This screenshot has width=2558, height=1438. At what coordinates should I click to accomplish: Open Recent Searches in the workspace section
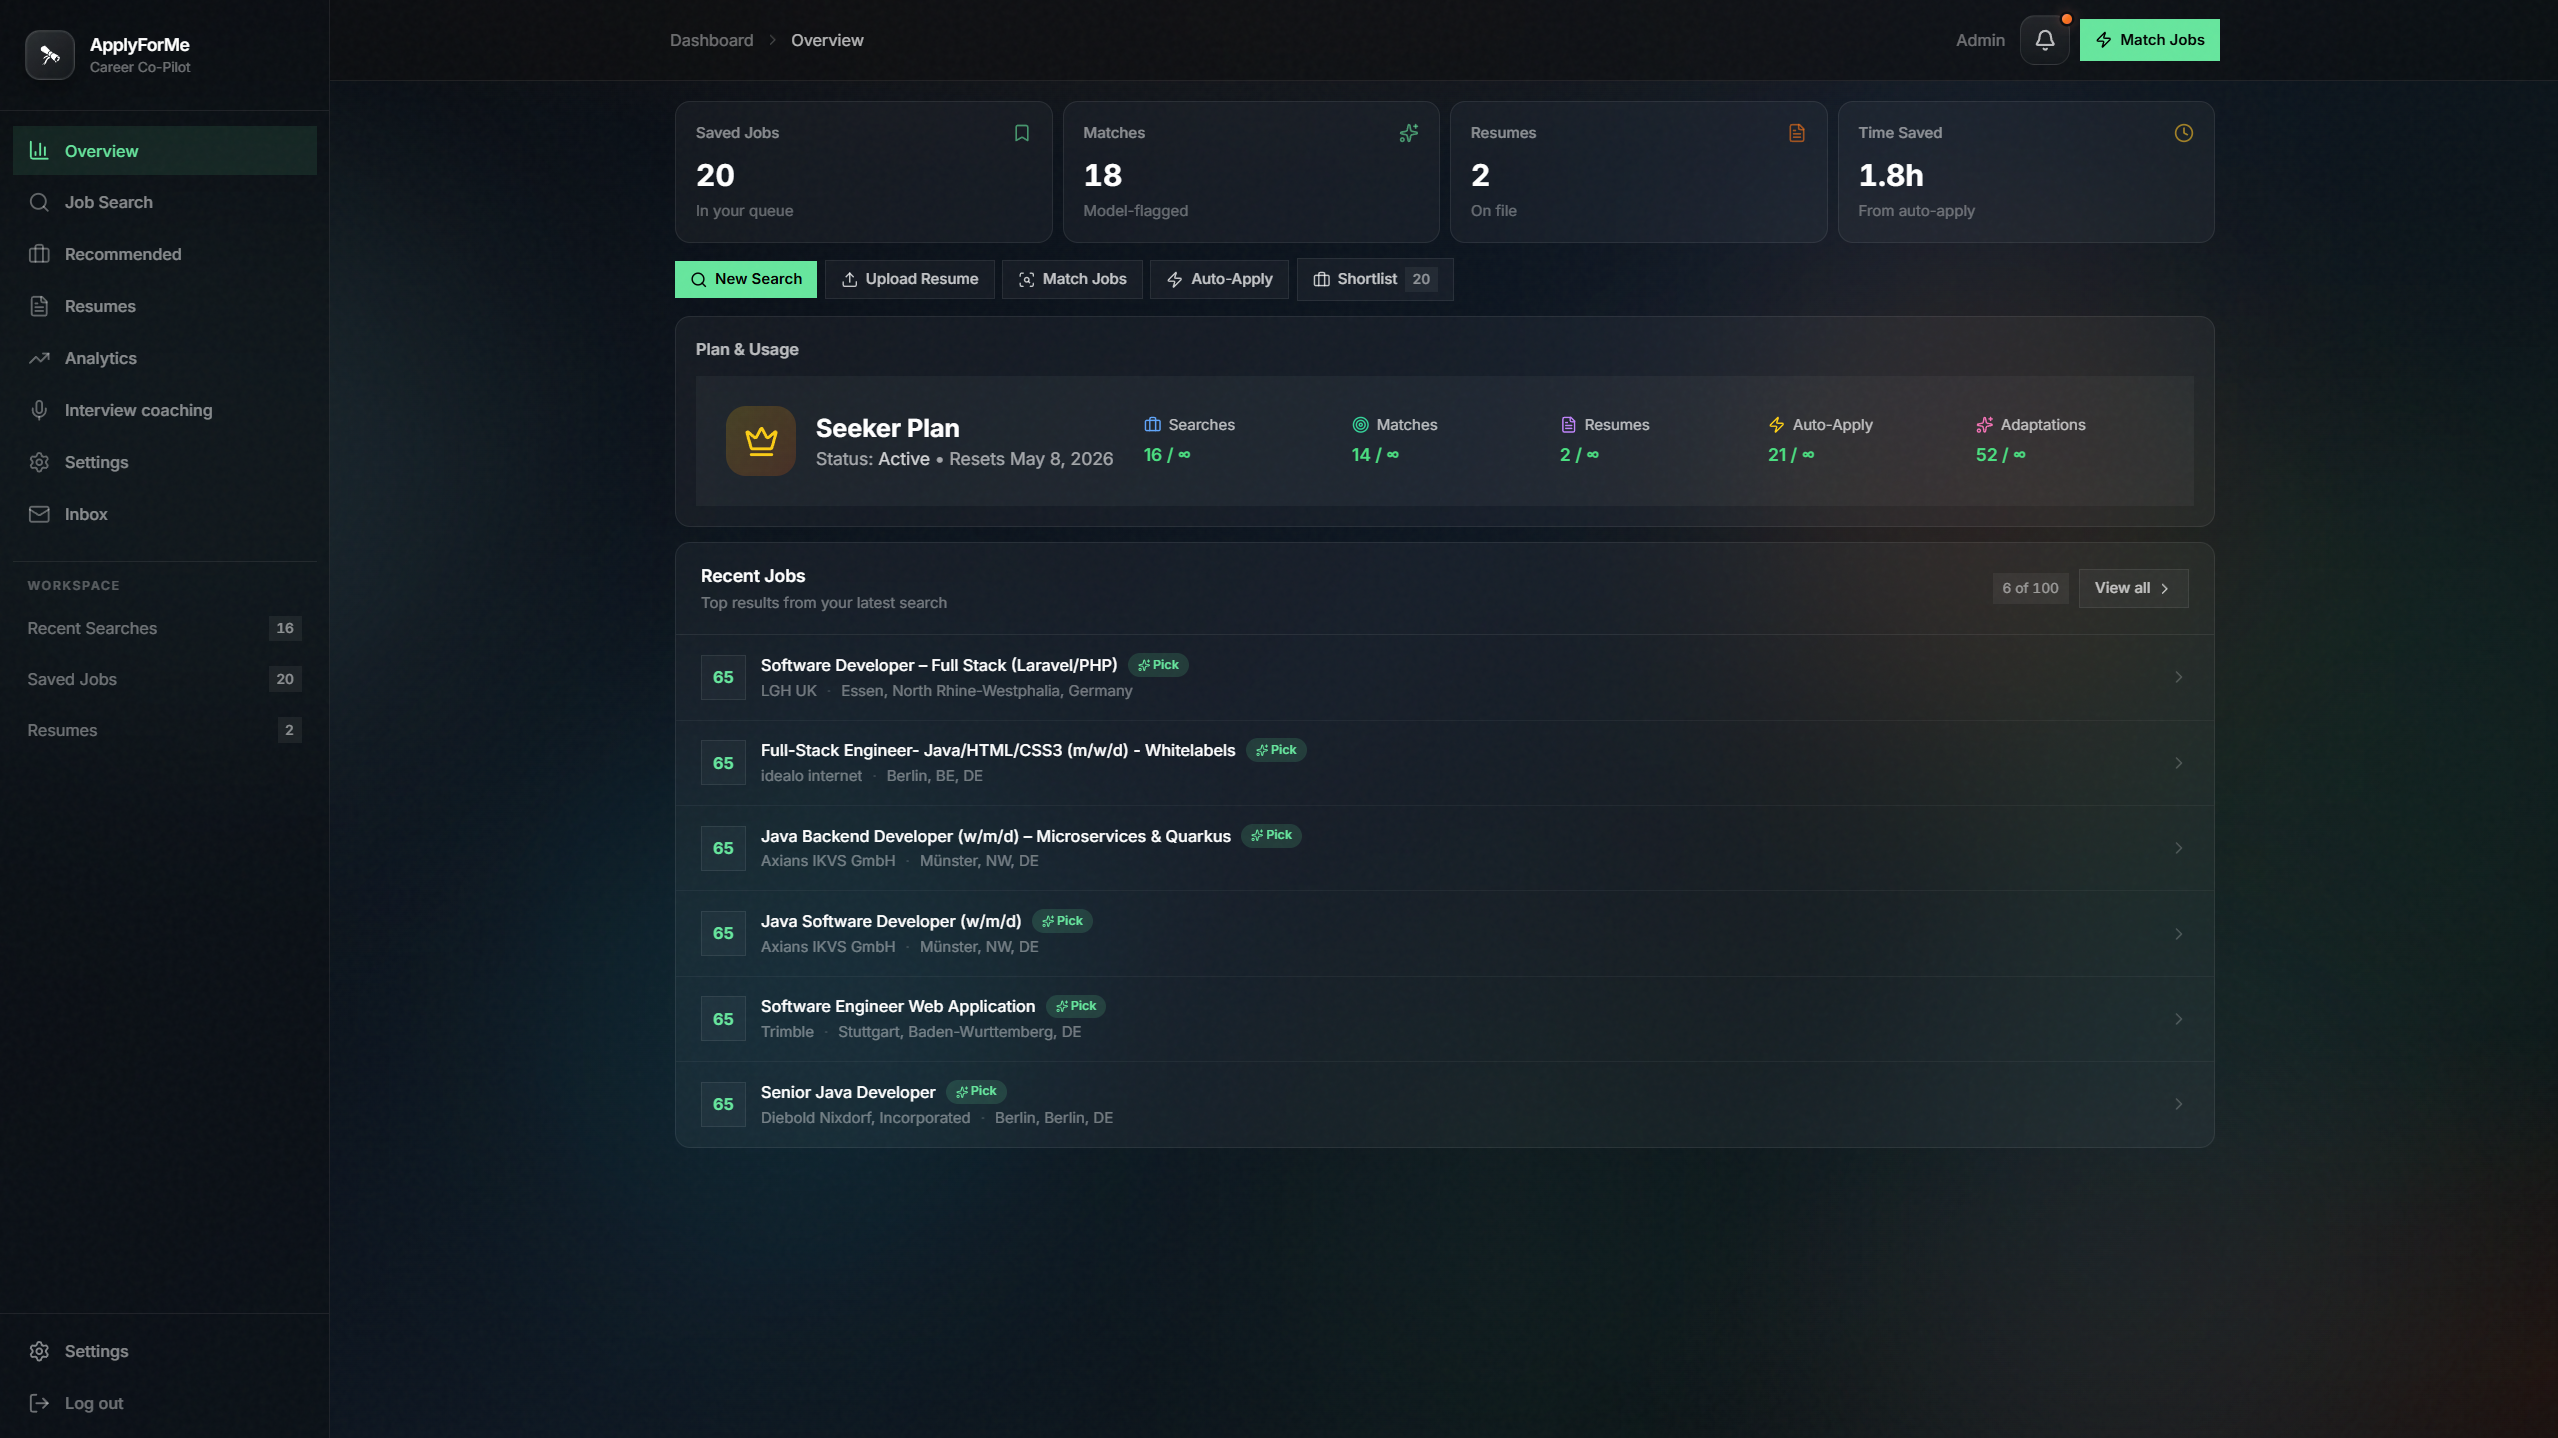(92, 628)
